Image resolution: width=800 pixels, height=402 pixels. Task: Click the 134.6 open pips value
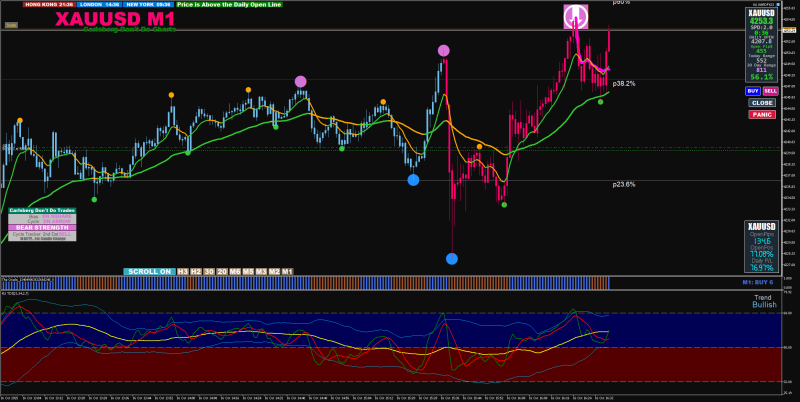(x=761, y=241)
